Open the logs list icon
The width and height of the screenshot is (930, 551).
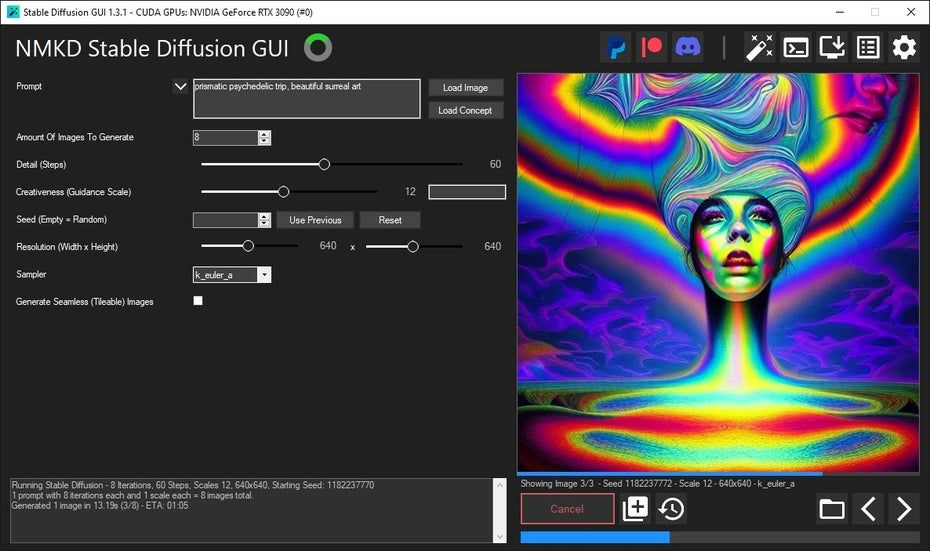tap(868, 47)
